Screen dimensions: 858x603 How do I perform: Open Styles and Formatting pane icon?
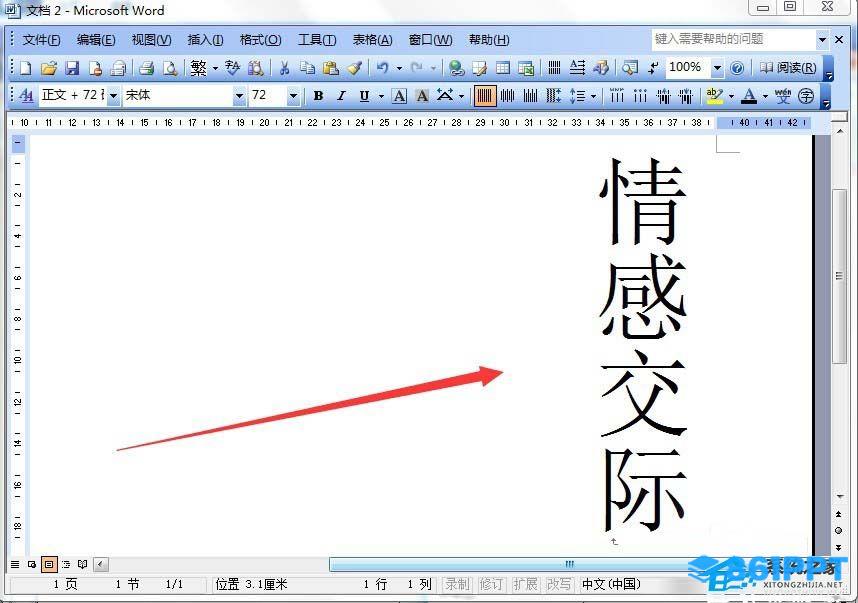(x=26, y=96)
